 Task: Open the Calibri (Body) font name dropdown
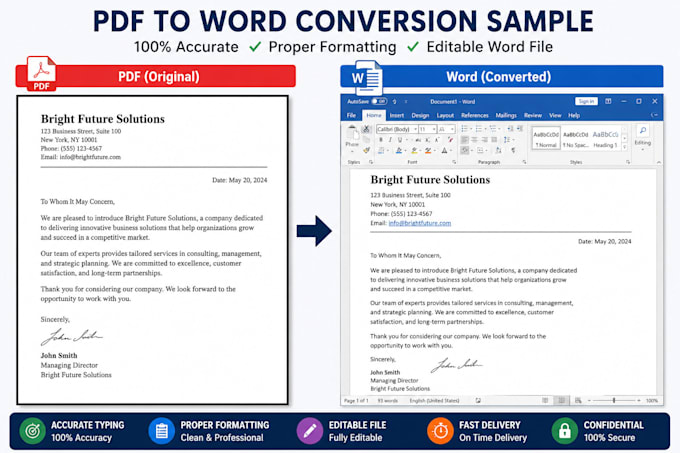point(415,129)
